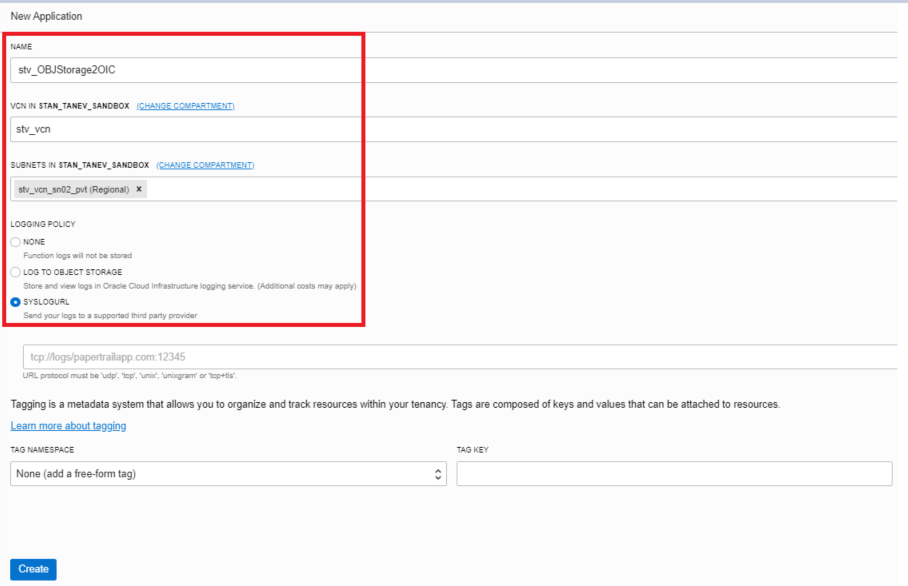Select the NONE logging policy radio
Viewport: 908px width, 586px height.
tap(15, 242)
